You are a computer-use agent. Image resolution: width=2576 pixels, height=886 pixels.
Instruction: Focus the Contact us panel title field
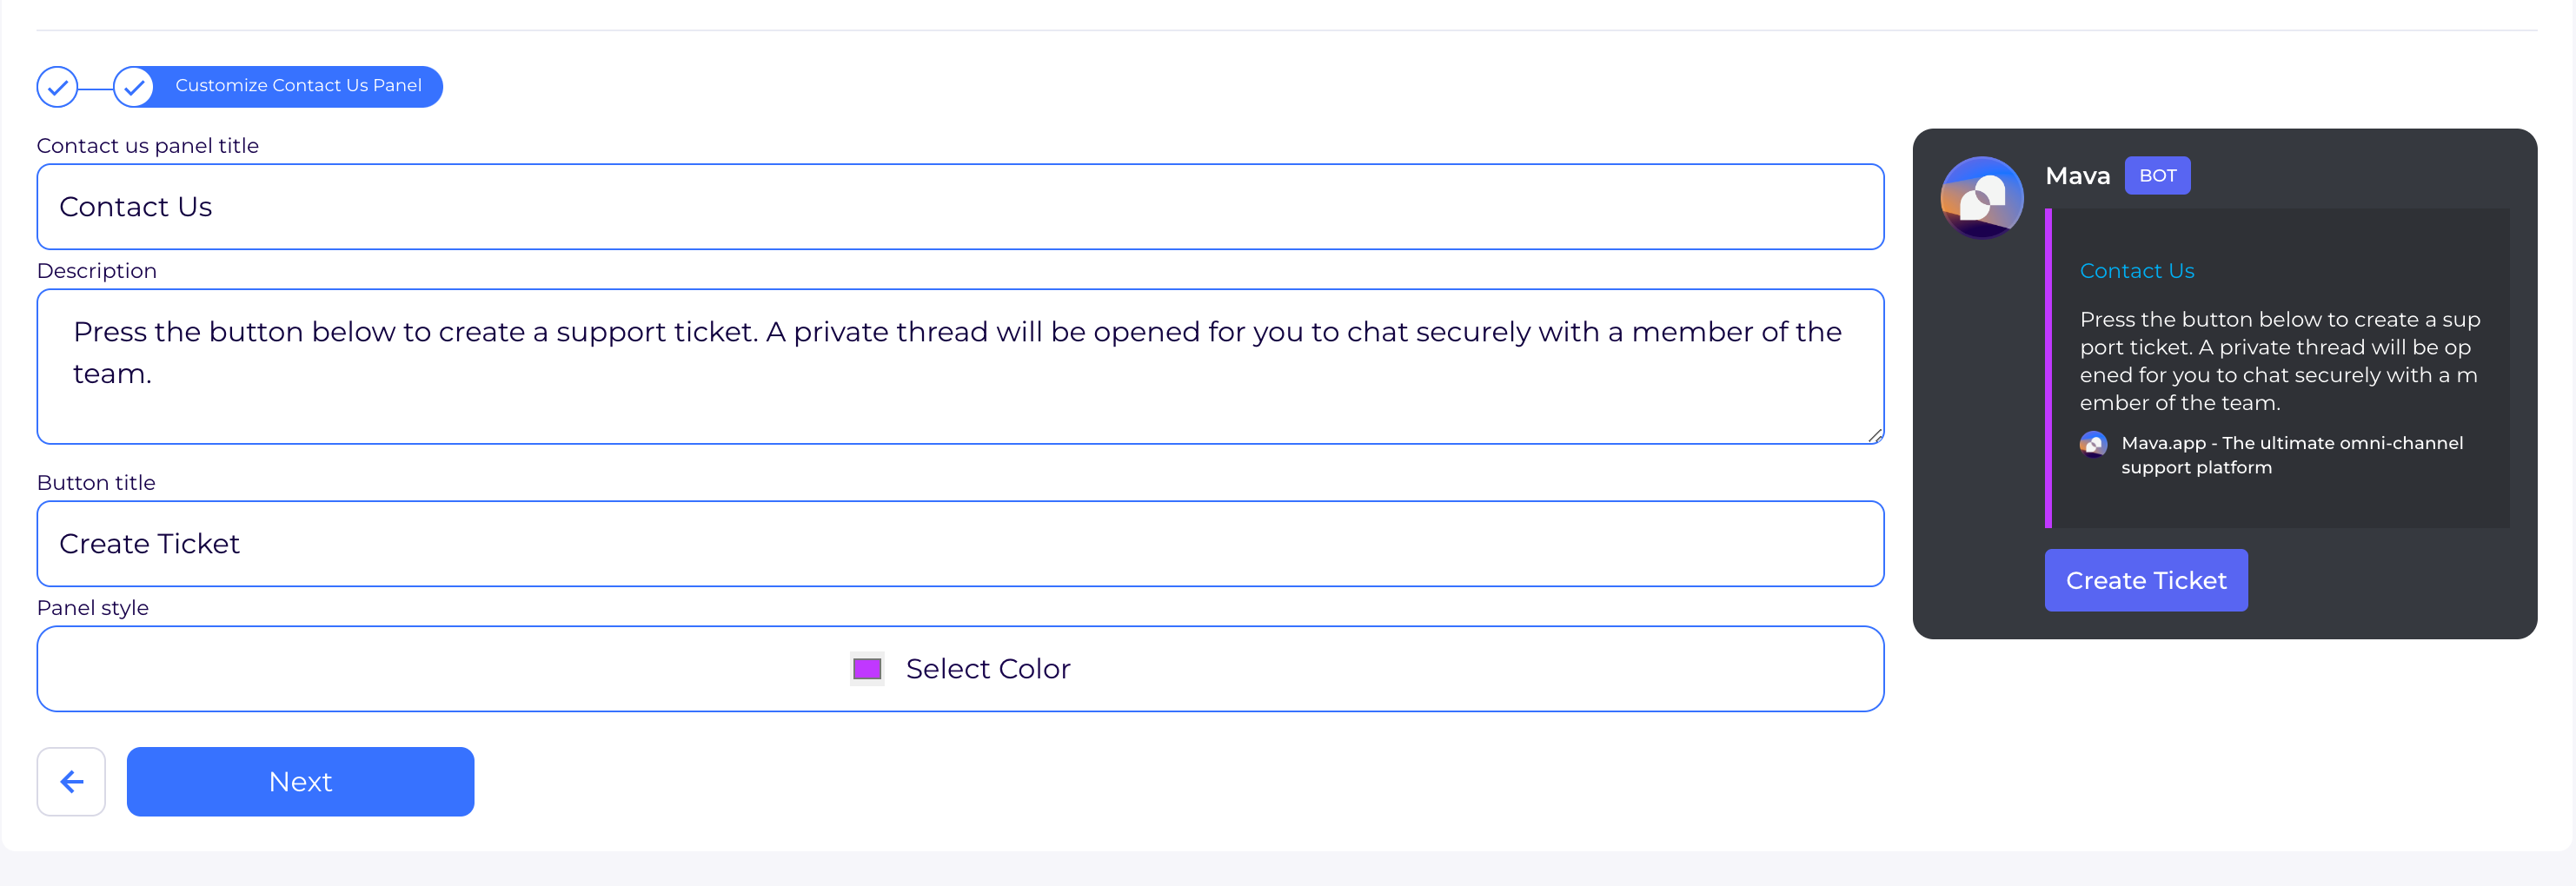[x=960, y=207]
